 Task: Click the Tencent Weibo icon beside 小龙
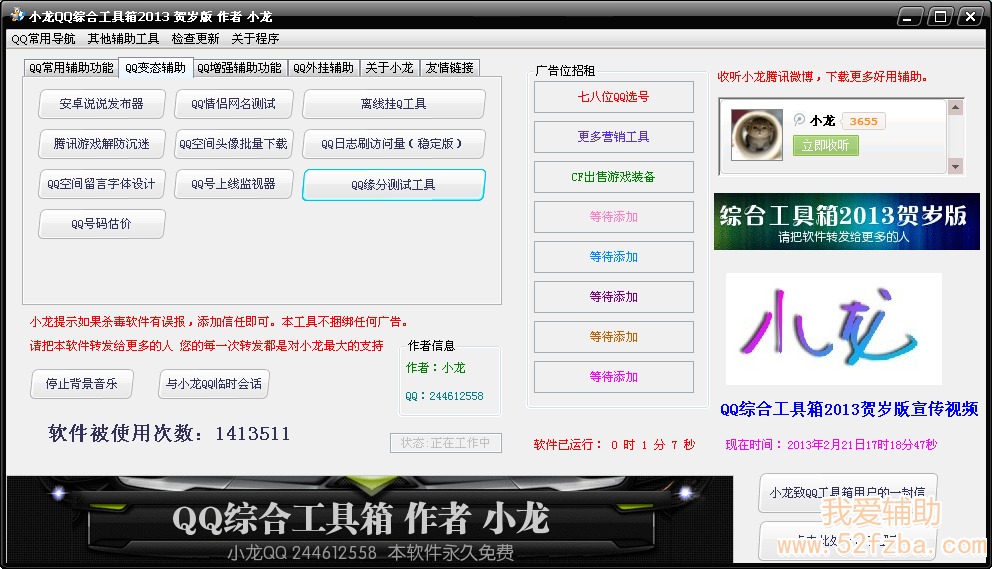coord(799,120)
